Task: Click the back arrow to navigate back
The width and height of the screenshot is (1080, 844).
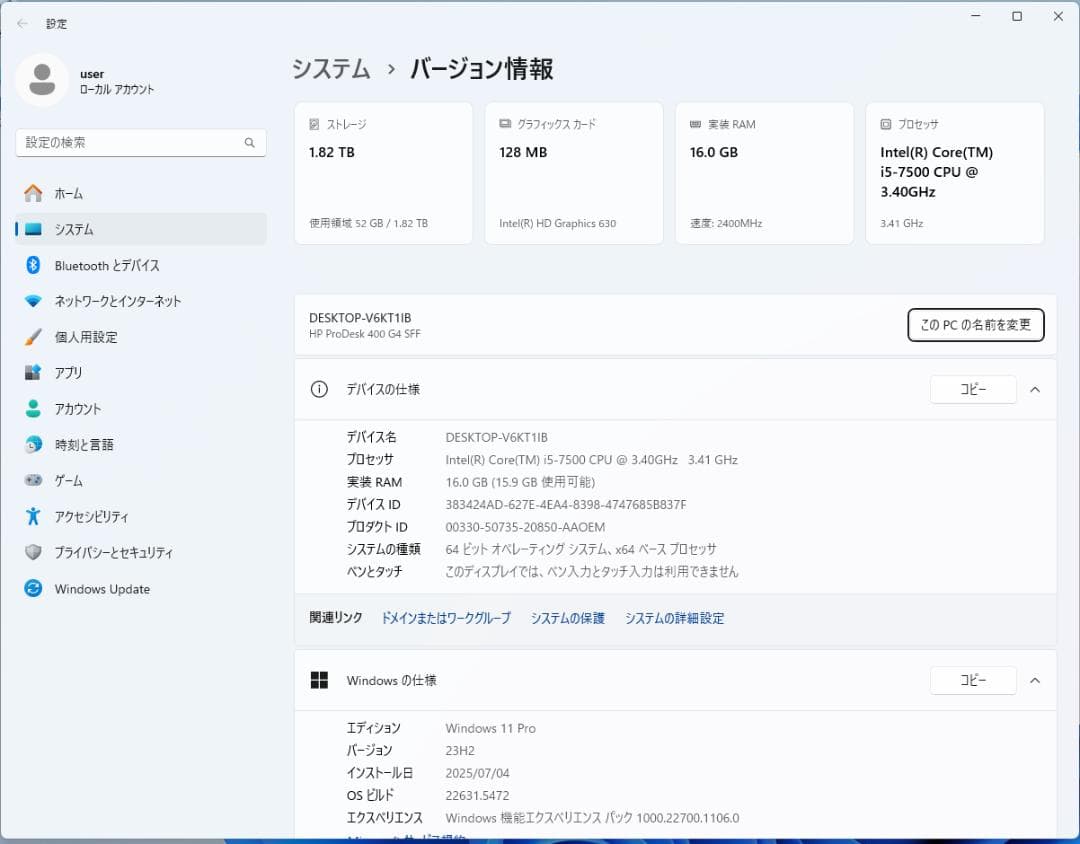Action: (x=20, y=23)
